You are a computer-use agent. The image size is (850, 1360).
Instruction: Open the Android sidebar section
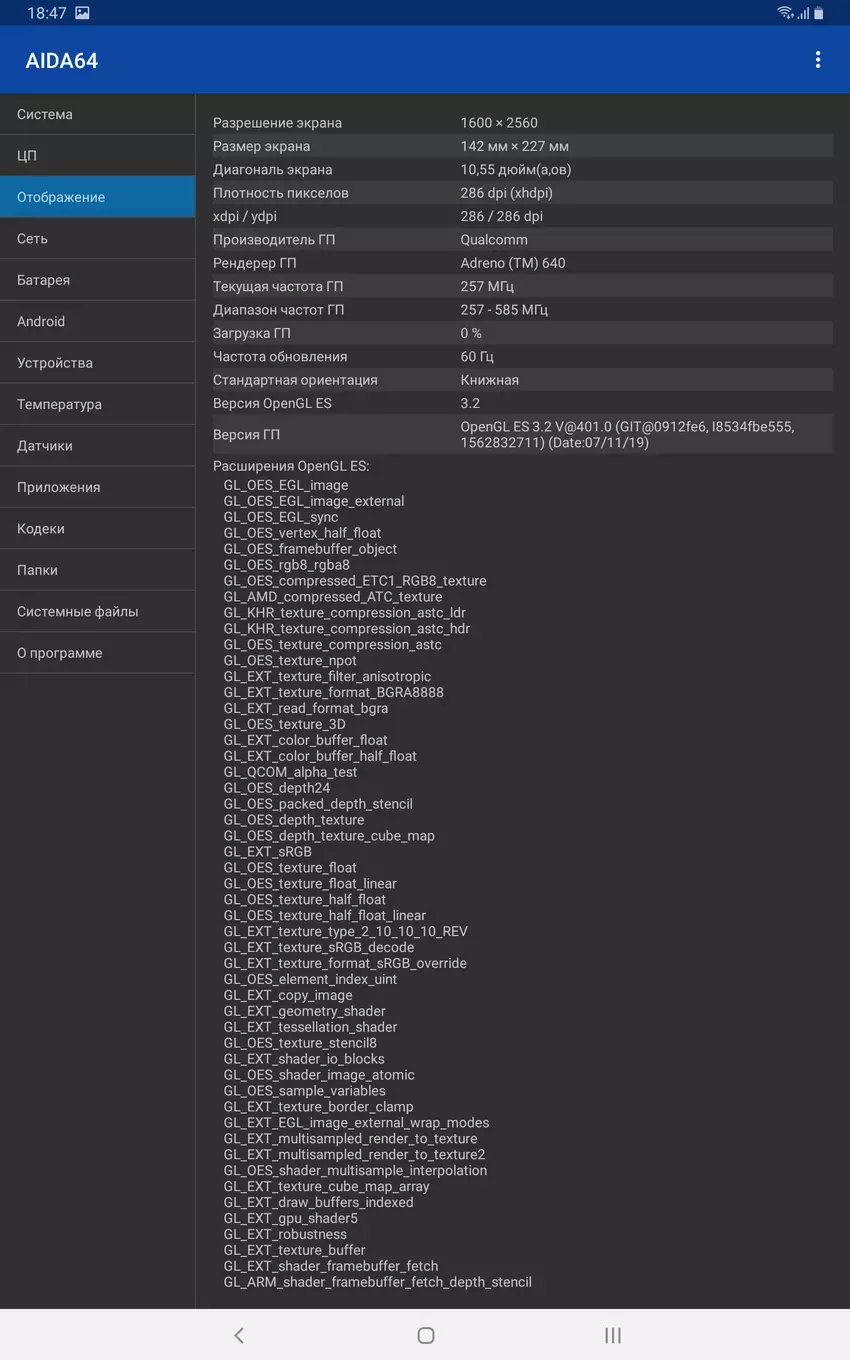(97, 321)
